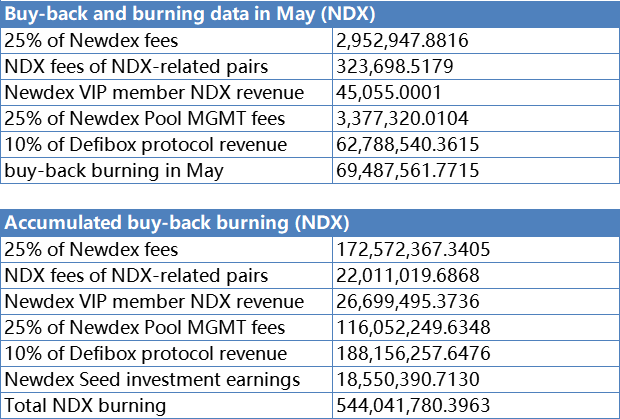This screenshot has width=620, height=419.
Task: Select the value 45,055.0001
Action: tap(389, 92)
